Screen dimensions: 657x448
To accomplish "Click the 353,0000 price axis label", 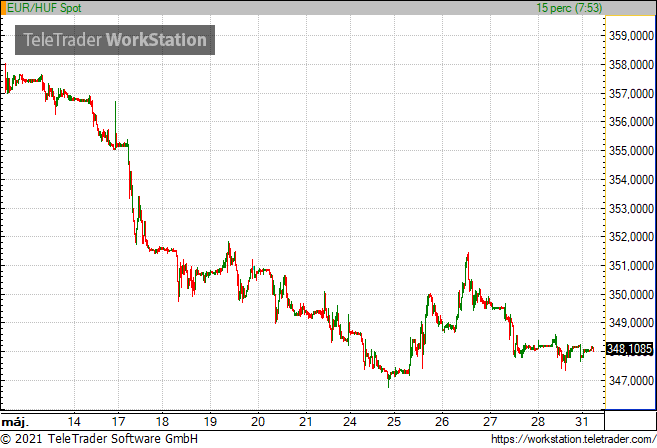I will click(x=631, y=209).
